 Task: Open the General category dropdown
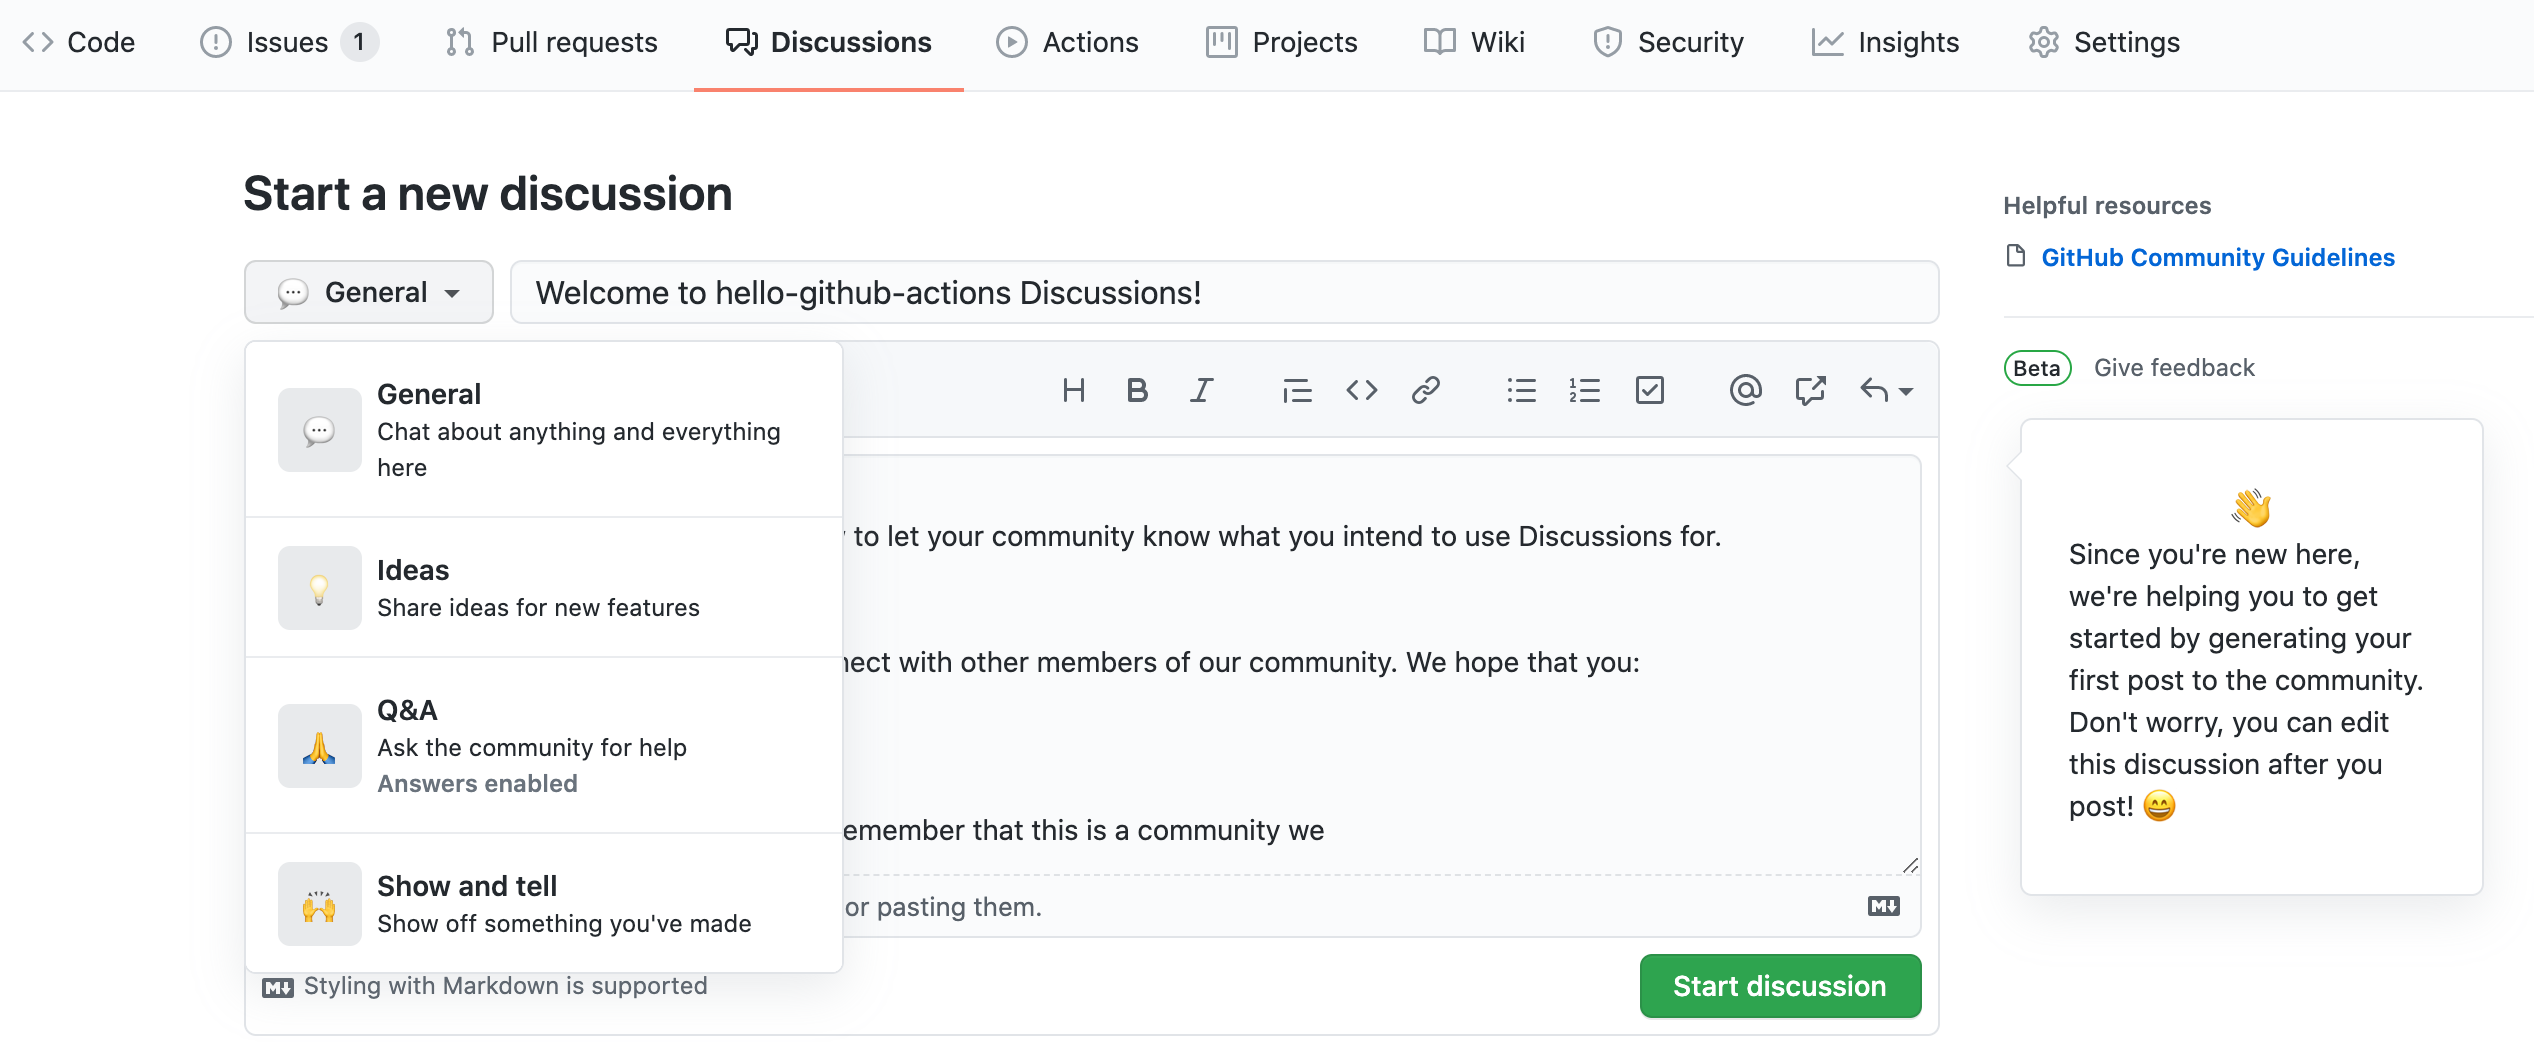coord(368,292)
